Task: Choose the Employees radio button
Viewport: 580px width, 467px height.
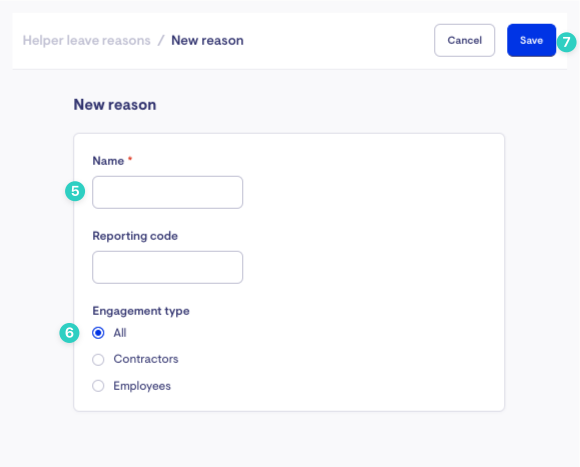Action: point(98,386)
